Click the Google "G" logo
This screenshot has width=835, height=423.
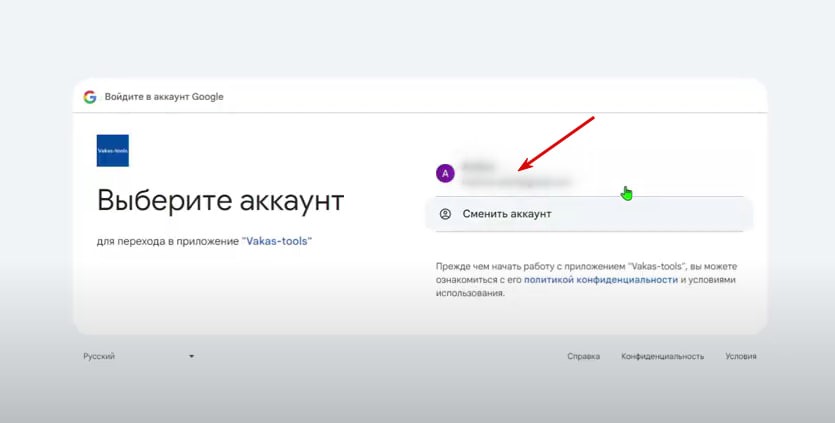pos(90,97)
